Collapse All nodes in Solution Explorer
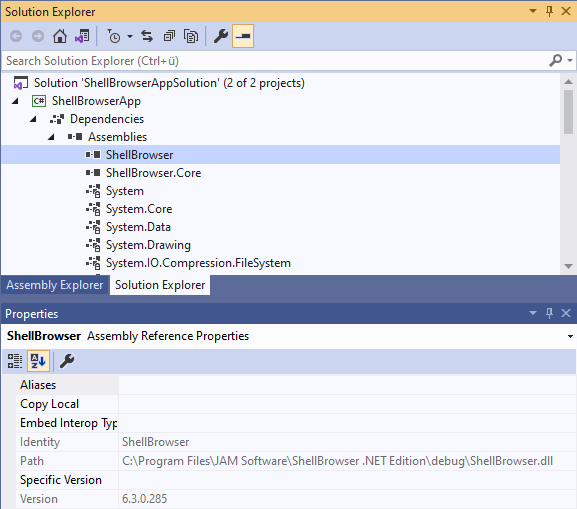577x509 pixels. (169, 36)
